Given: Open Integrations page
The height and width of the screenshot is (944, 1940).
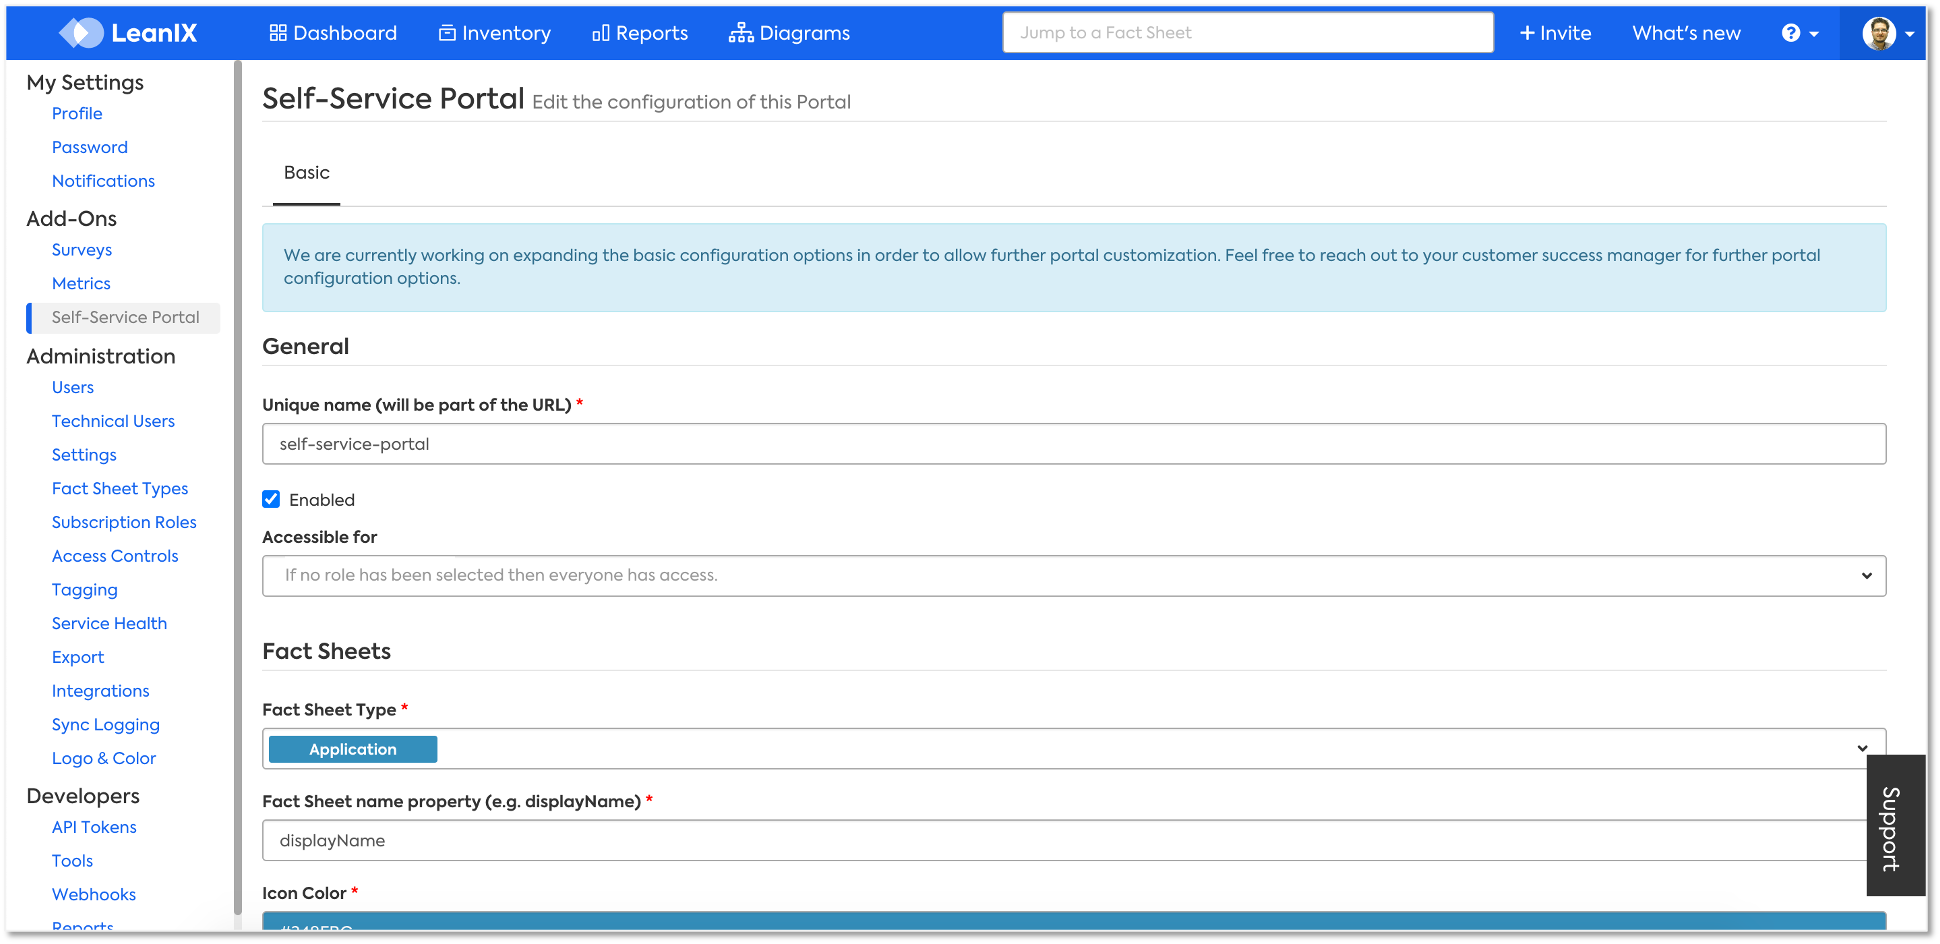Looking at the screenshot, I should pyautogui.click(x=100, y=691).
